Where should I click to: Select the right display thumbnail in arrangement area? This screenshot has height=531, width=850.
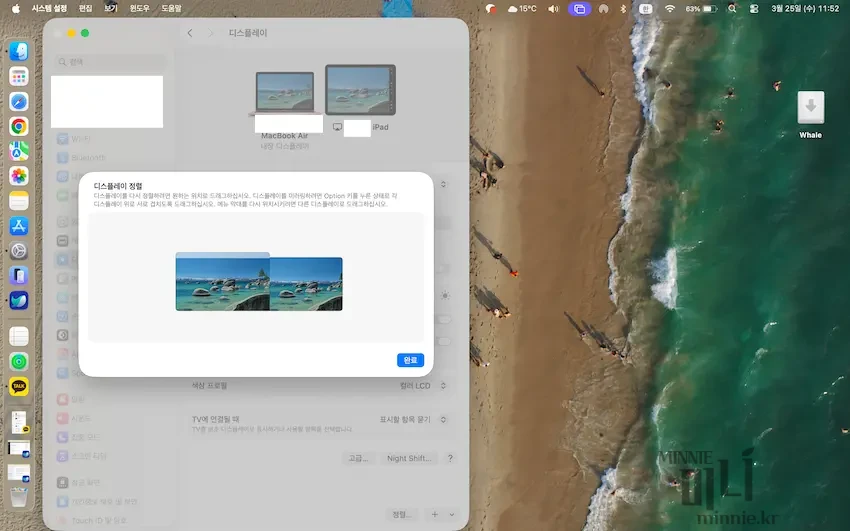tap(306, 284)
